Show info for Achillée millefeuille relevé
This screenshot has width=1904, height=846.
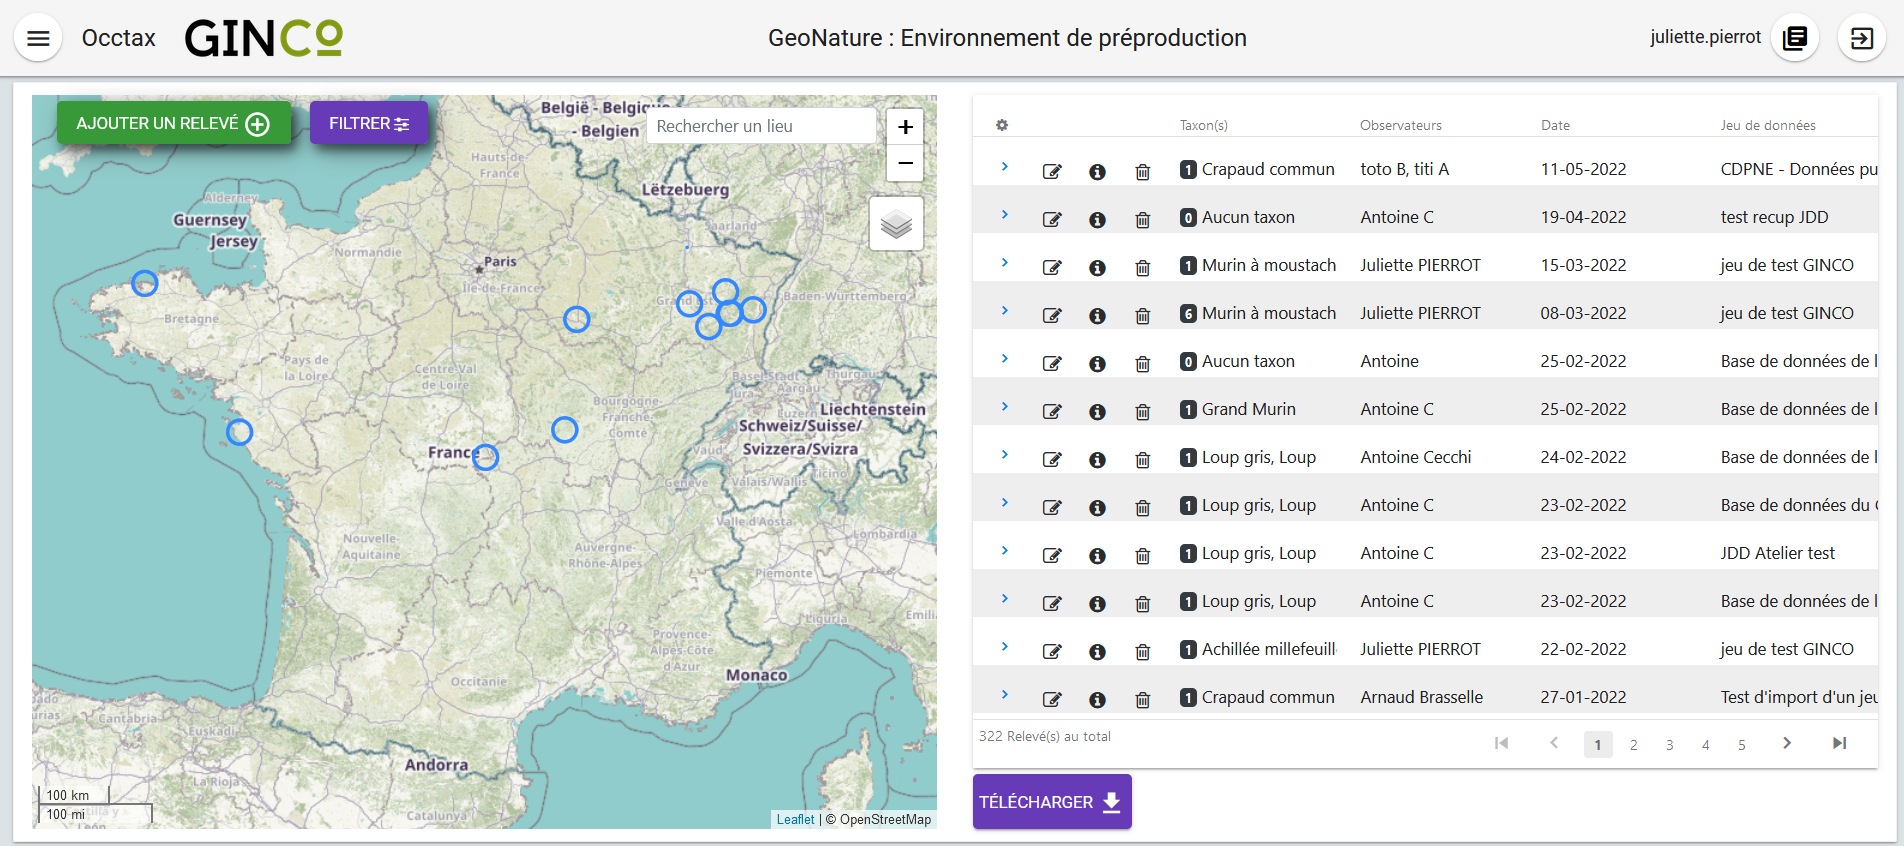point(1097,651)
